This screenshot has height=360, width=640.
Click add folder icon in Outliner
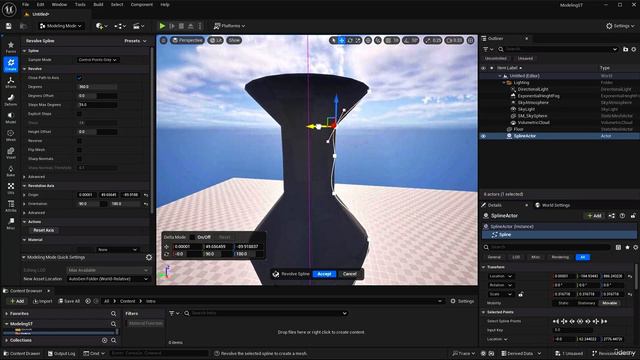[625, 49]
